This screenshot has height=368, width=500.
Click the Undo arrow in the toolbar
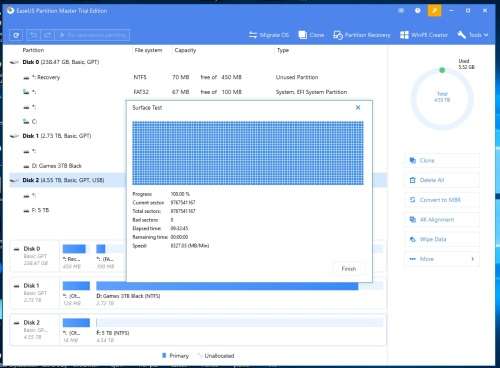coord(33,35)
